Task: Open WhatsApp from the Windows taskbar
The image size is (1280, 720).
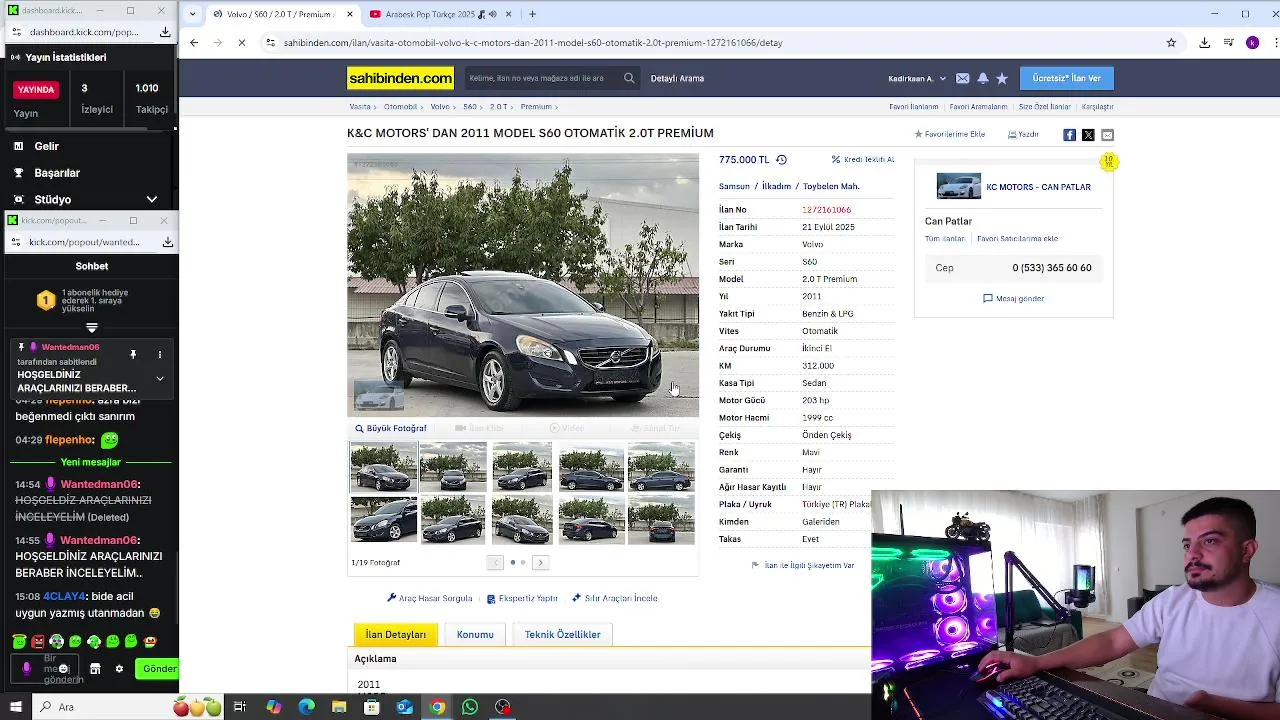Action: tap(470, 707)
